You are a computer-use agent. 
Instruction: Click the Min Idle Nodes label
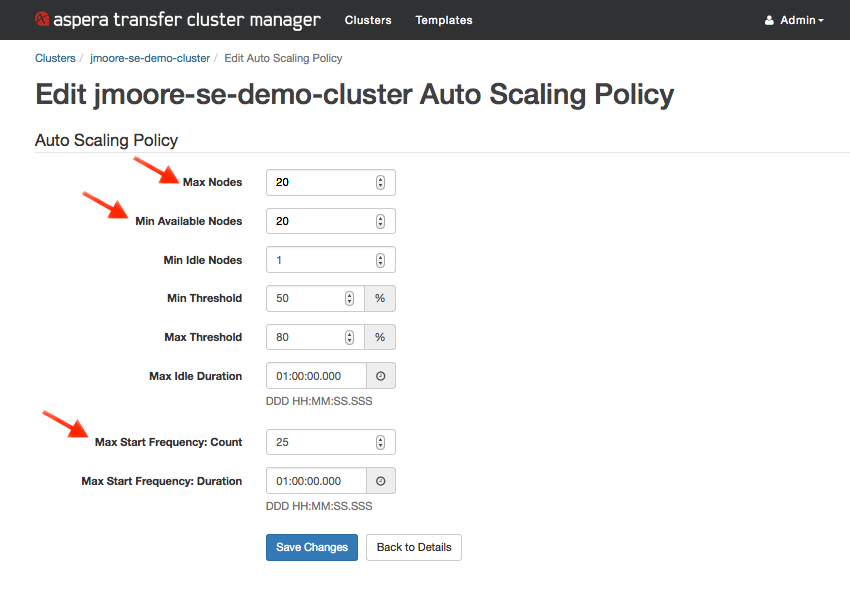tap(203, 260)
